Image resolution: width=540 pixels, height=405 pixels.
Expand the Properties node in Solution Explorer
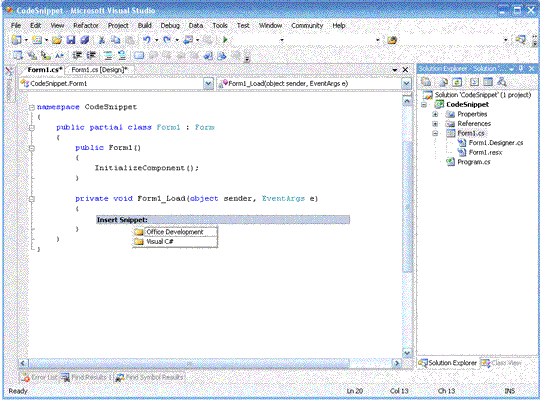[435, 114]
